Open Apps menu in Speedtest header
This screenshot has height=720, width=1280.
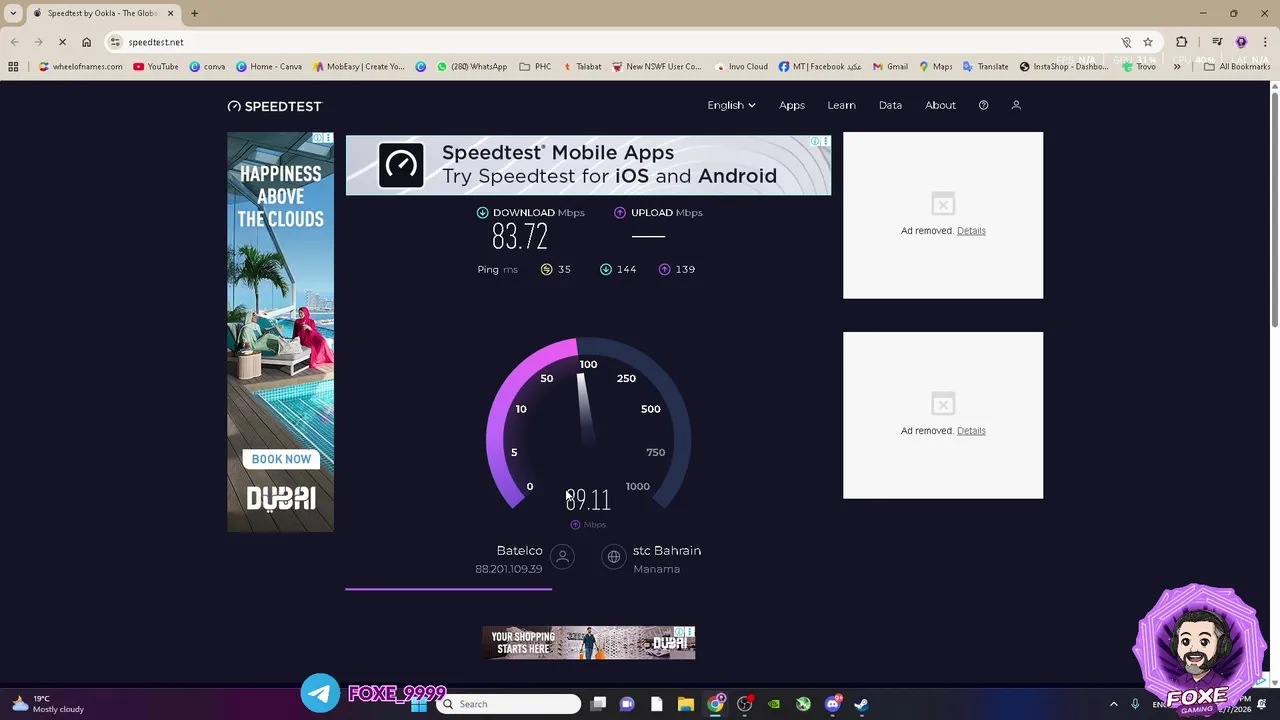(792, 105)
